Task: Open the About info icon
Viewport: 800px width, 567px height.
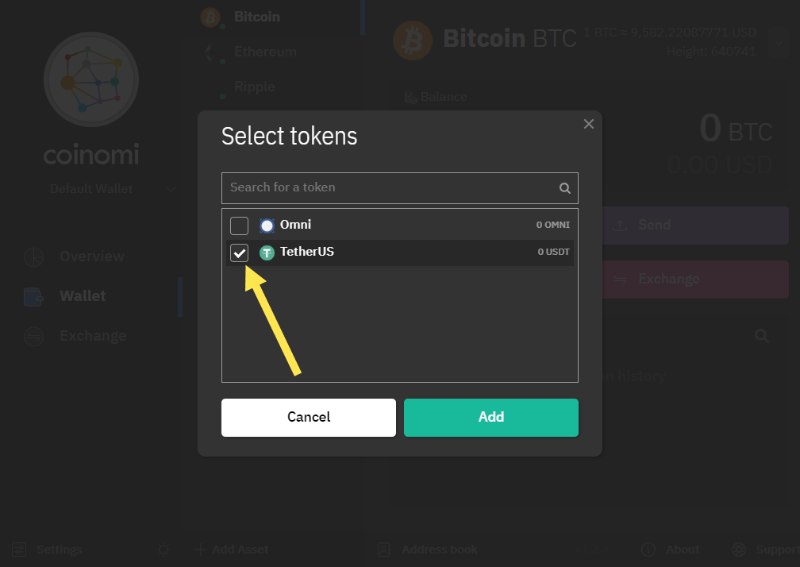Action: point(648,550)
